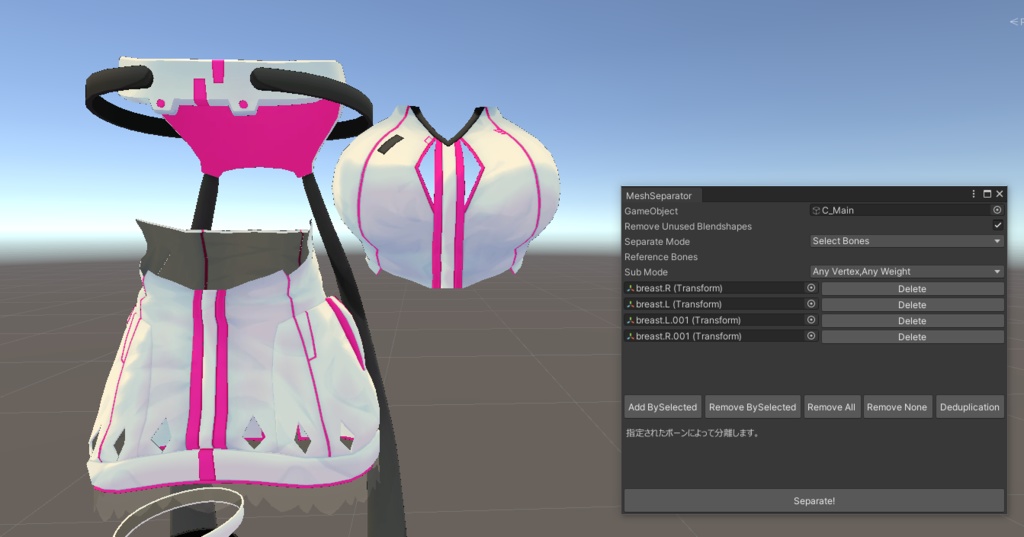Click the Remove BySelected button
Image resolution: width=1024 pixels, height=537 pixels.
752,407
